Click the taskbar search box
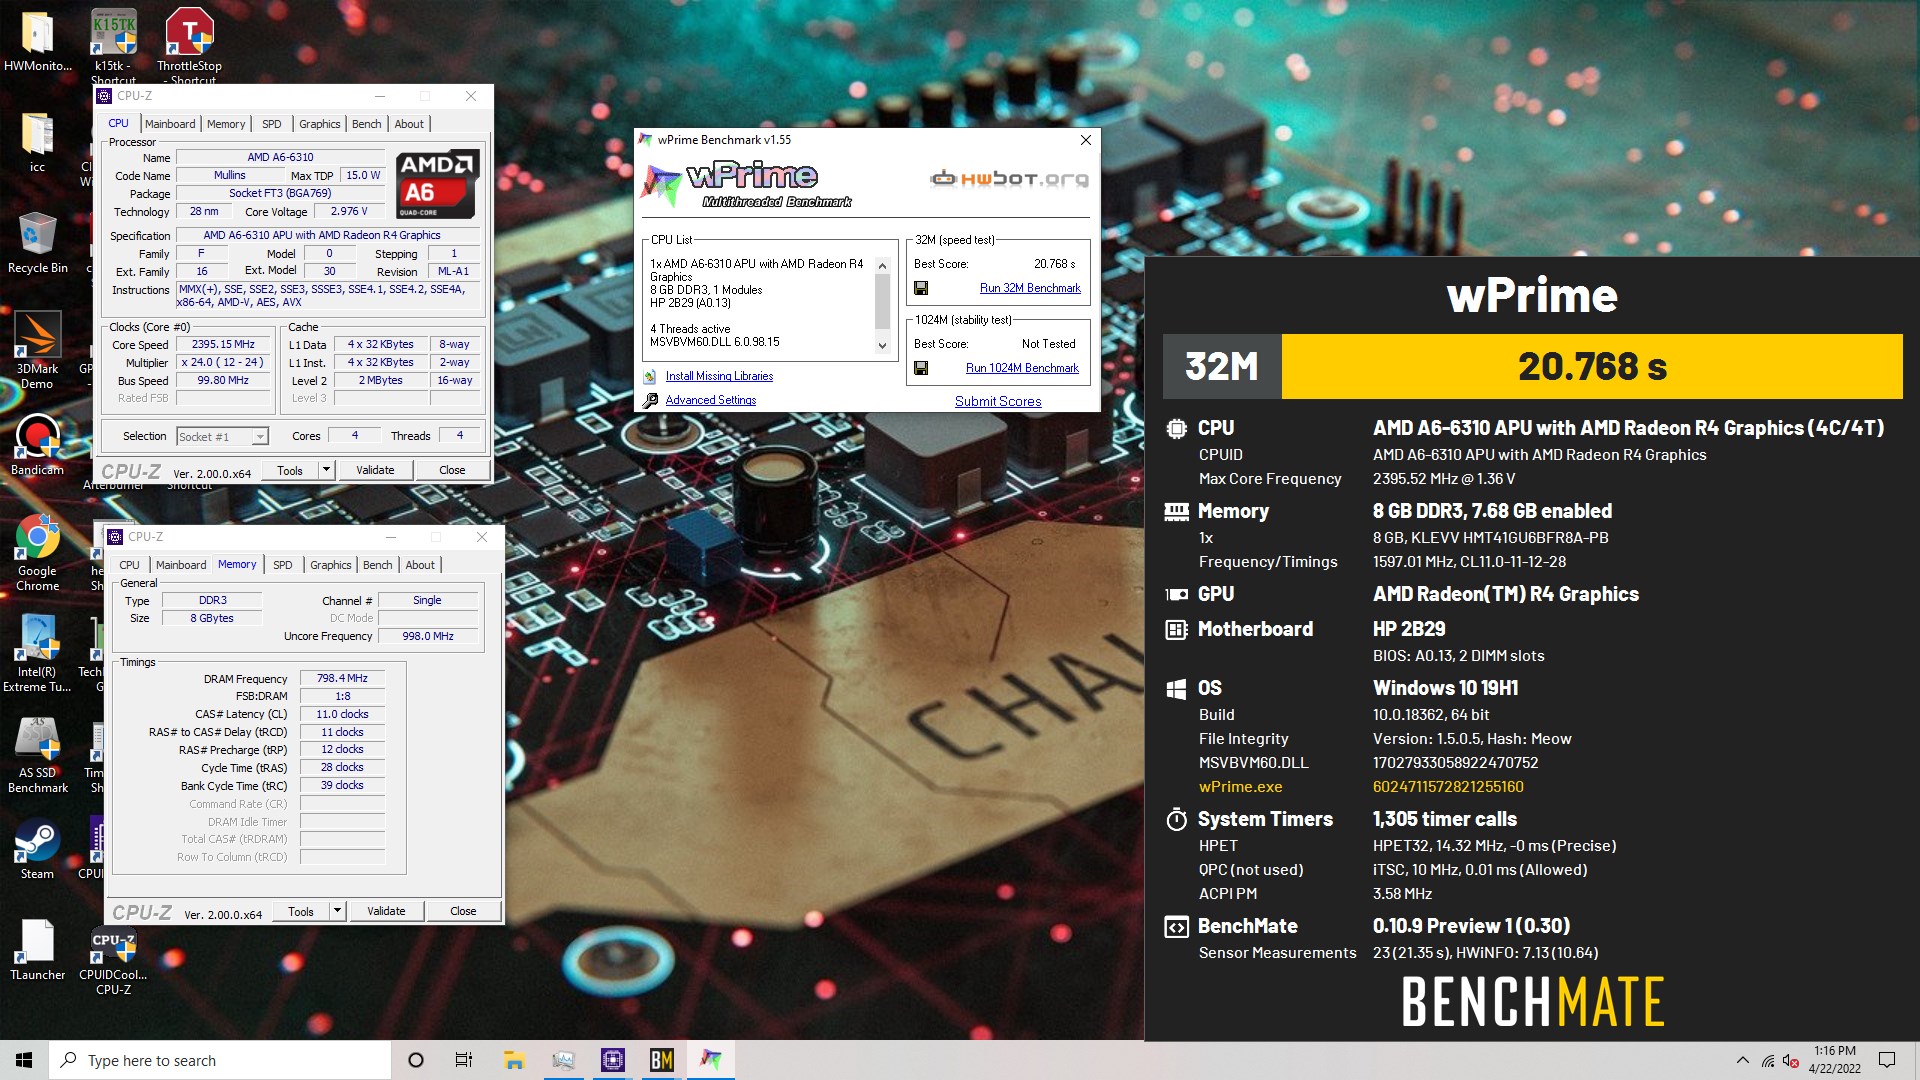This screenshot has height=1080, width=1920. (x=220, y=1060)
